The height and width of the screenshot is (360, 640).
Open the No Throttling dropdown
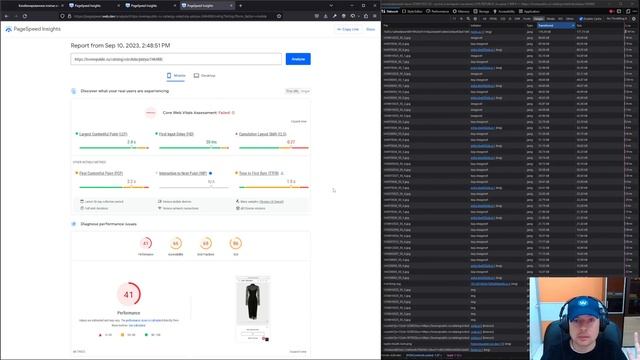coord(617,19)
